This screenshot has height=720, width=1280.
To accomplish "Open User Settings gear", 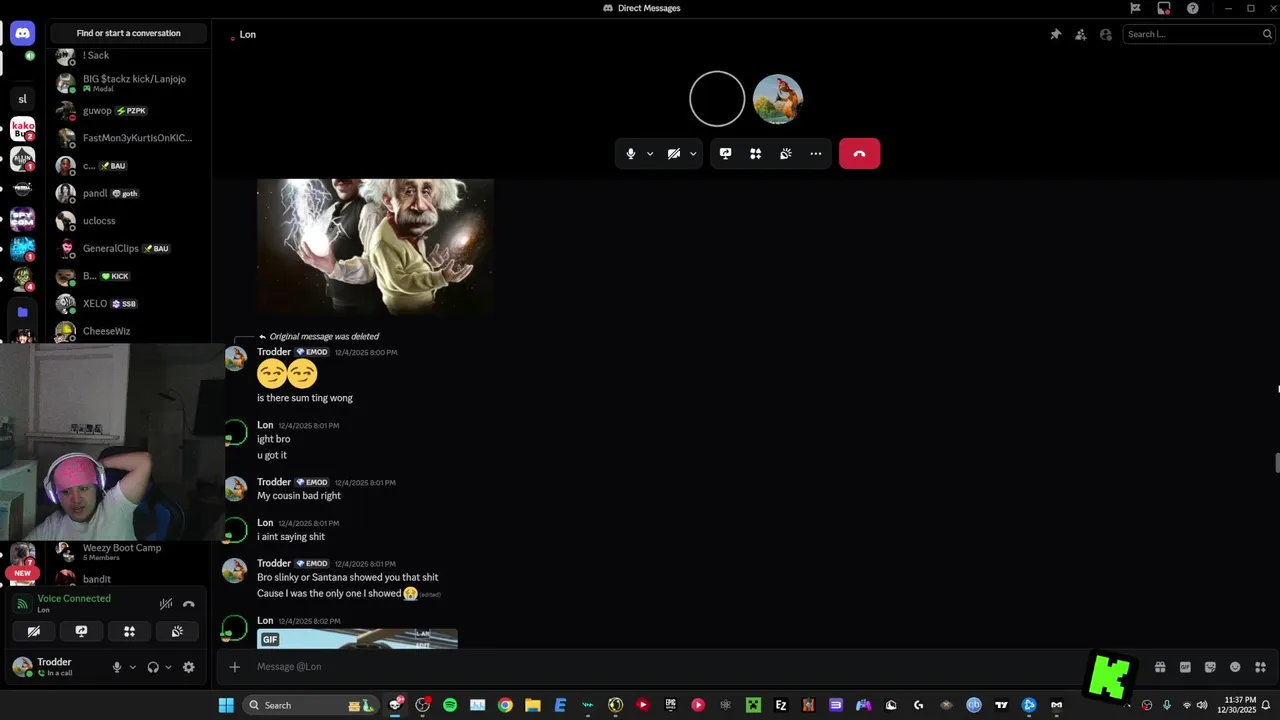I will coord(189,667).
